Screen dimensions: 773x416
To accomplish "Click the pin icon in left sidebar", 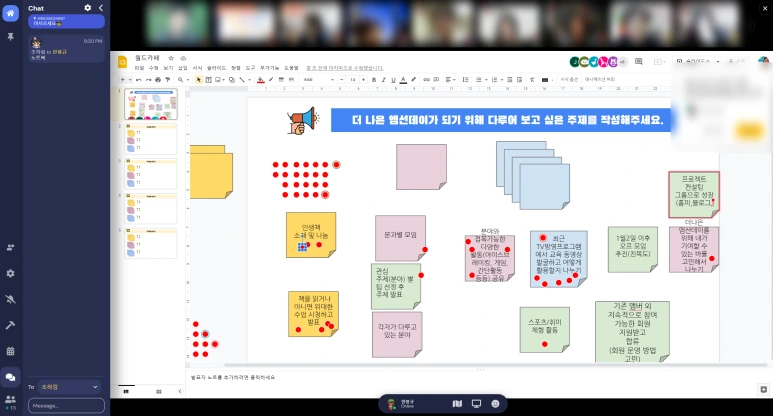I will coord(10,37).
